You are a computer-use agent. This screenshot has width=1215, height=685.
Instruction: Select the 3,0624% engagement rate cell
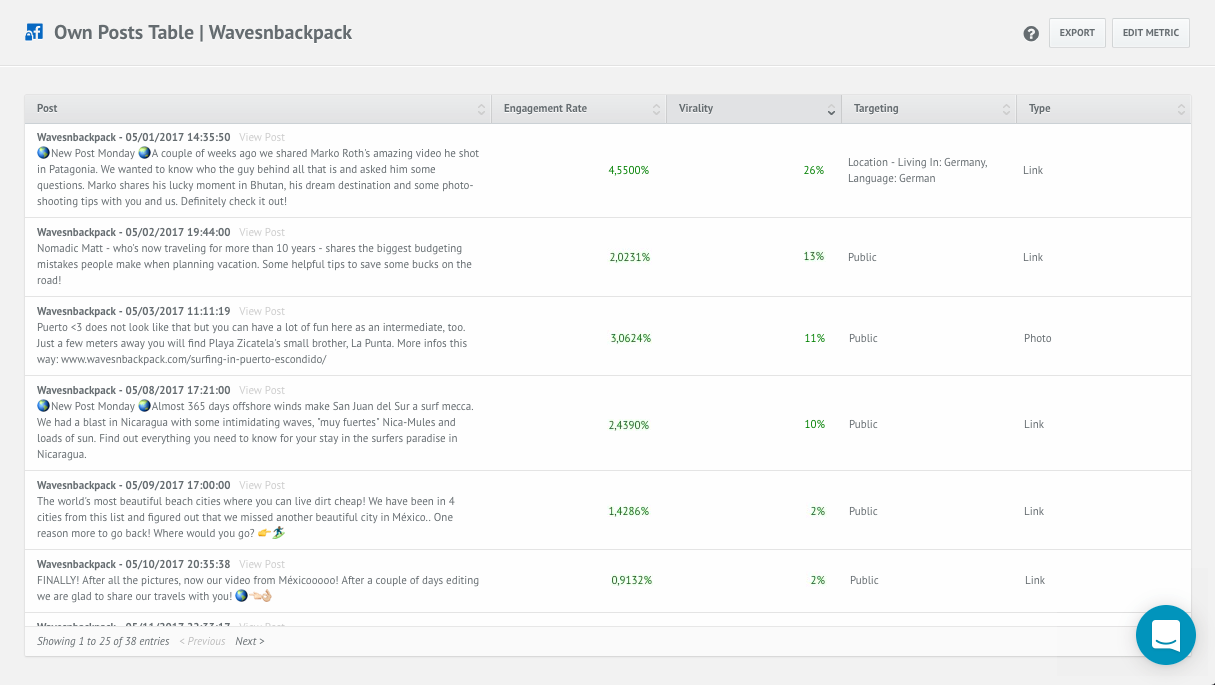tap(631, 338)
